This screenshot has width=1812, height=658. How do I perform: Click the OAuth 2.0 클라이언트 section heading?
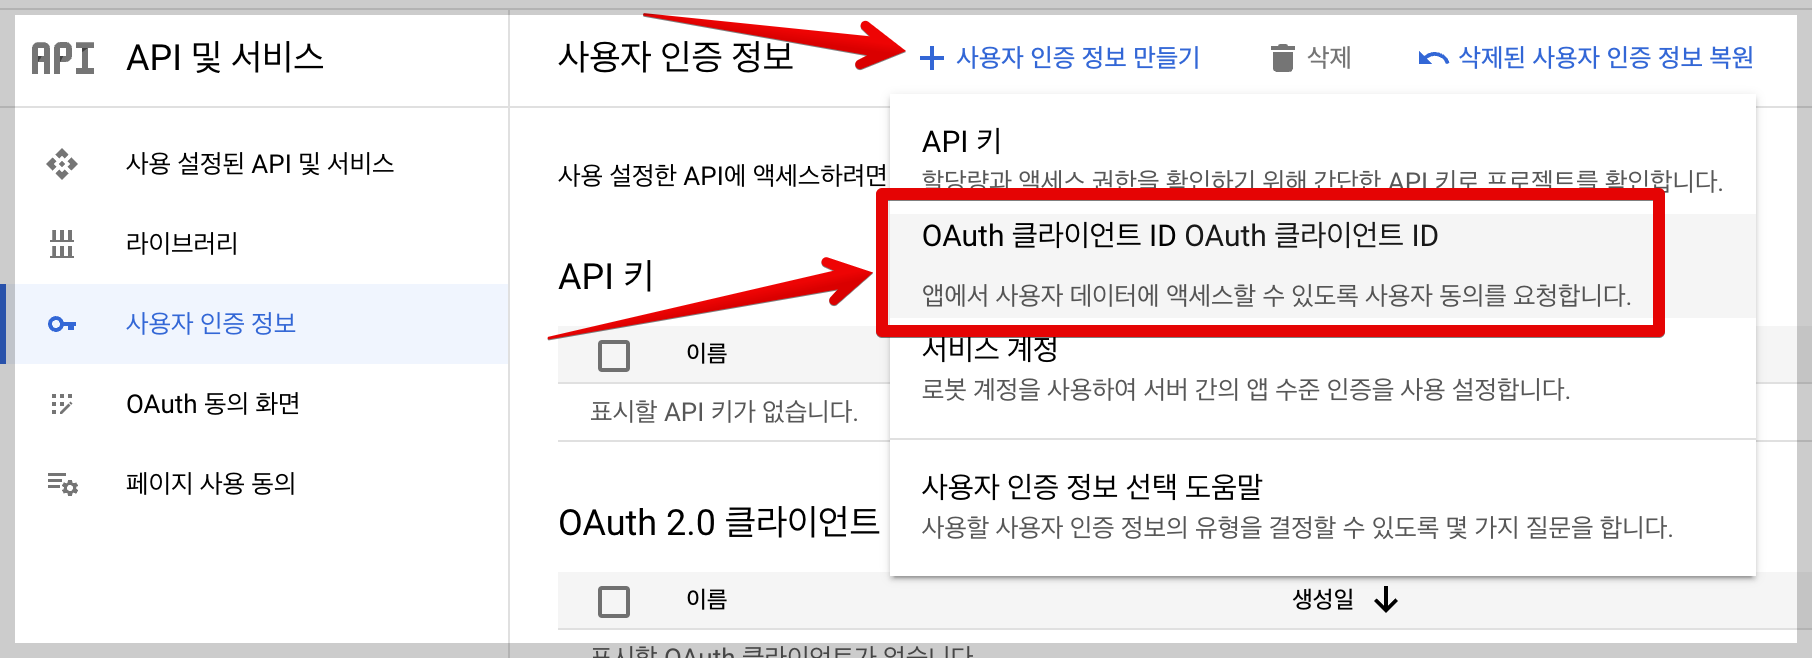pos(719,522)
